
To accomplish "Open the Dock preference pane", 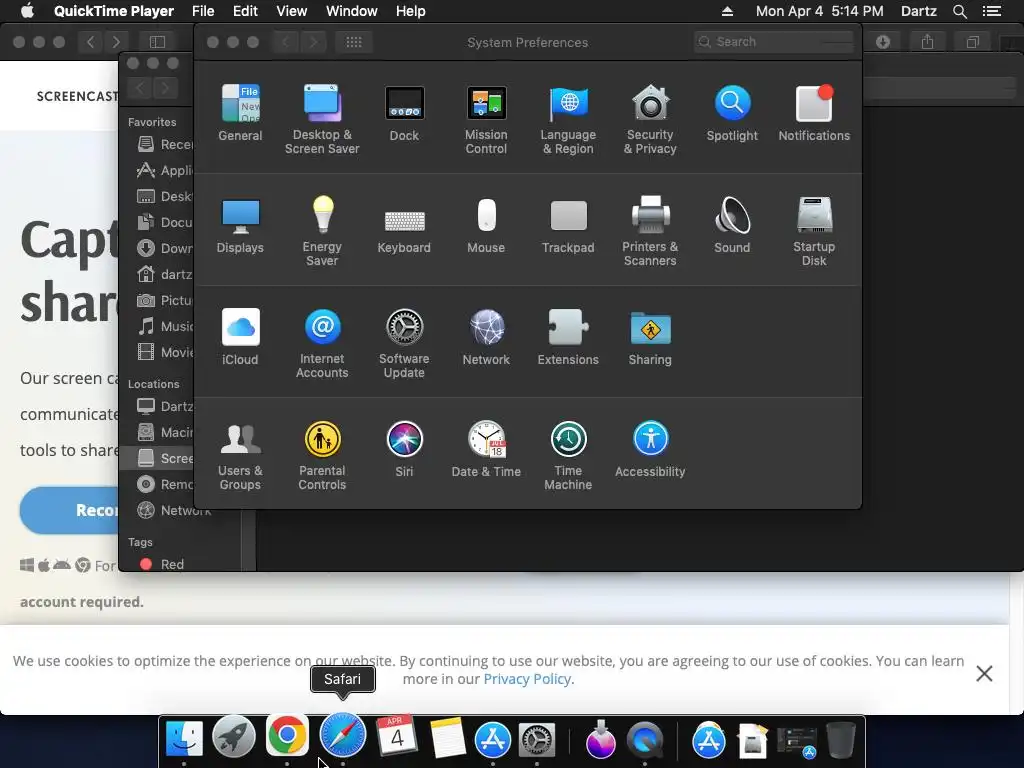I will 404,112.
